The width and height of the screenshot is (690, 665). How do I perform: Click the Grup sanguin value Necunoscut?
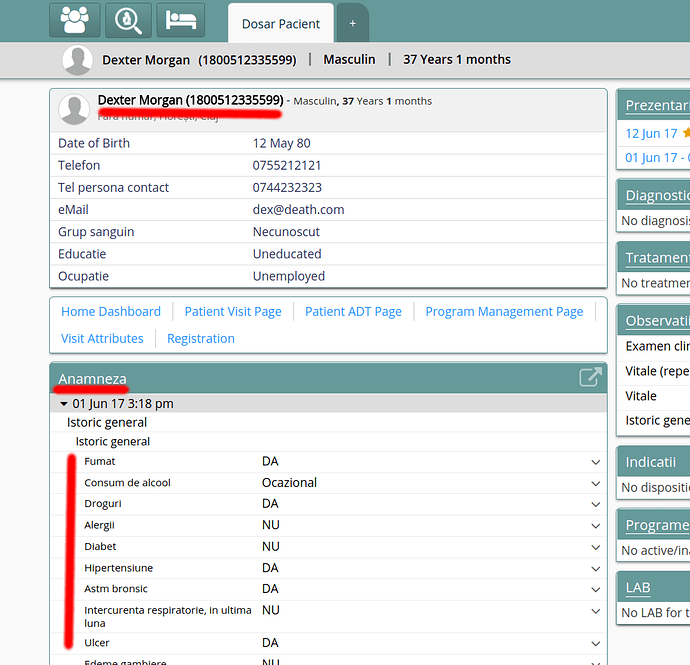coord(286,232)
